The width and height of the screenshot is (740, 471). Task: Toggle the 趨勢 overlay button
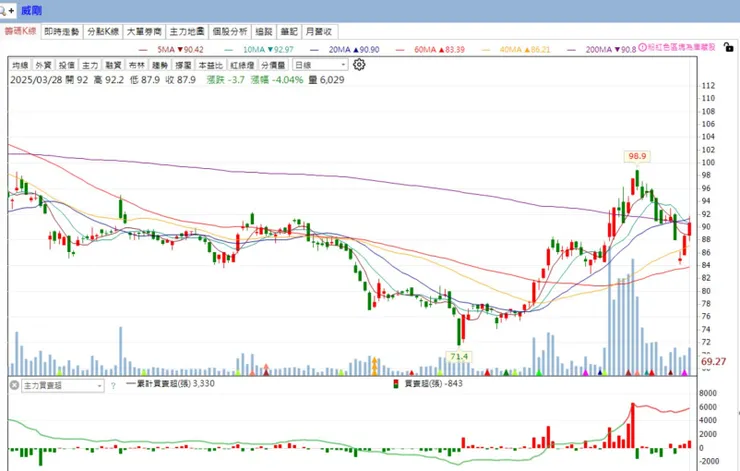[x=160, y=65]
